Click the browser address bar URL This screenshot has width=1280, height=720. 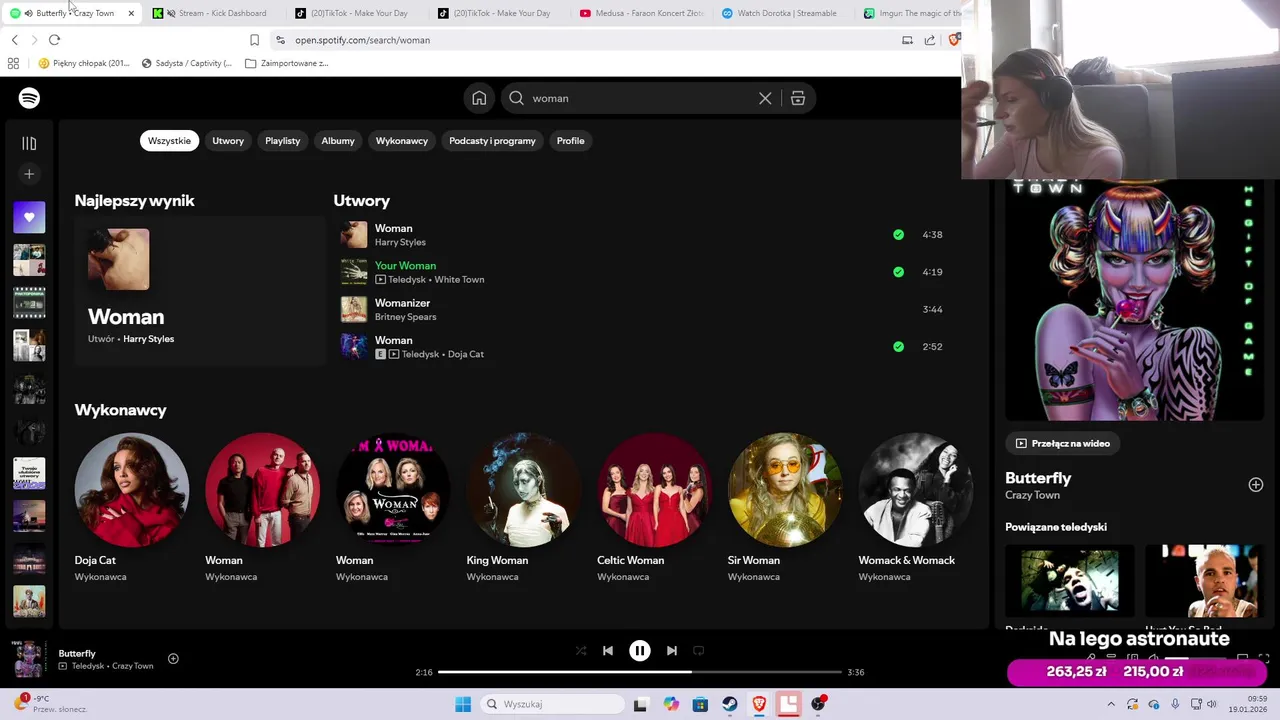[362, 40]
